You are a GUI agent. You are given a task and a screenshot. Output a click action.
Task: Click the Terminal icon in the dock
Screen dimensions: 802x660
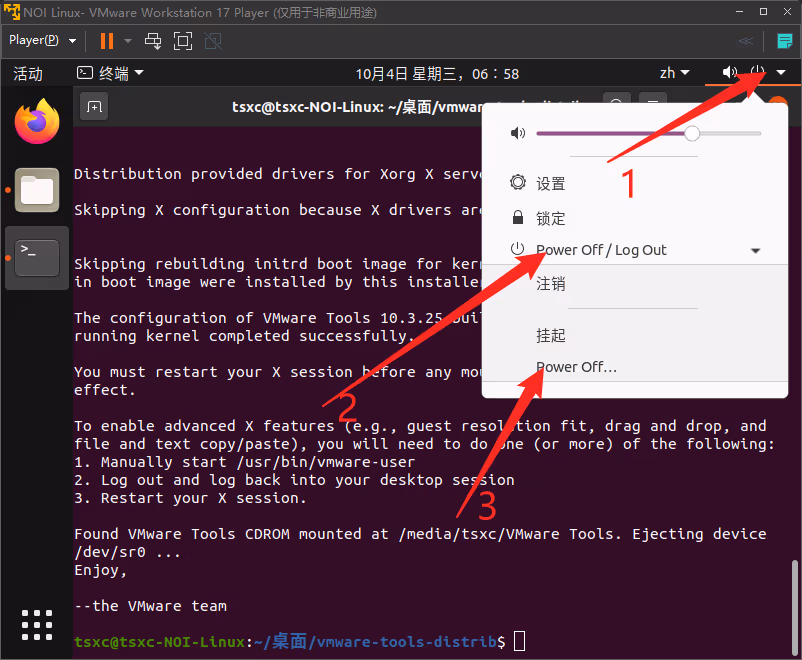[x=37, y=257]
